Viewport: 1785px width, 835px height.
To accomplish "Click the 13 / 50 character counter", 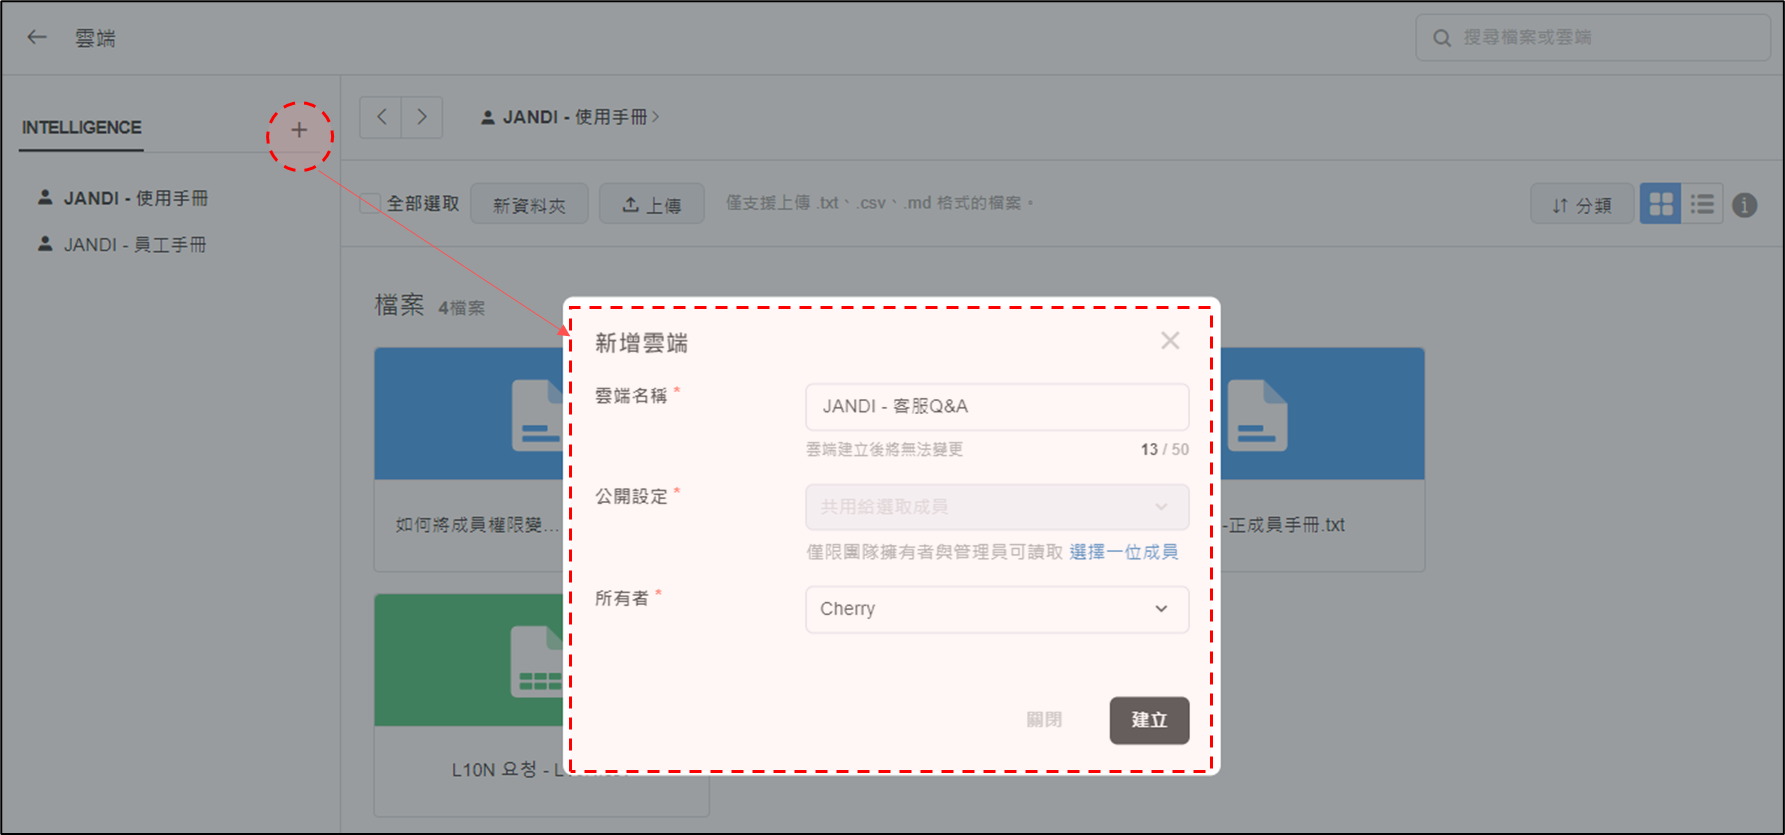I will tap(1165, 450).
